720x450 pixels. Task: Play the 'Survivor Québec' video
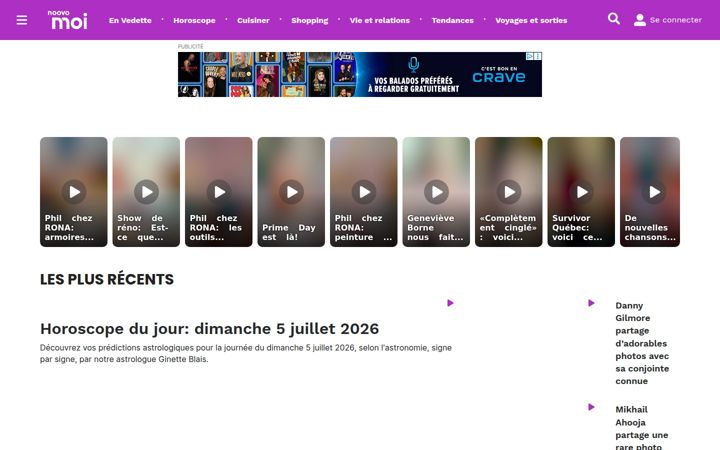pos(582,191)
